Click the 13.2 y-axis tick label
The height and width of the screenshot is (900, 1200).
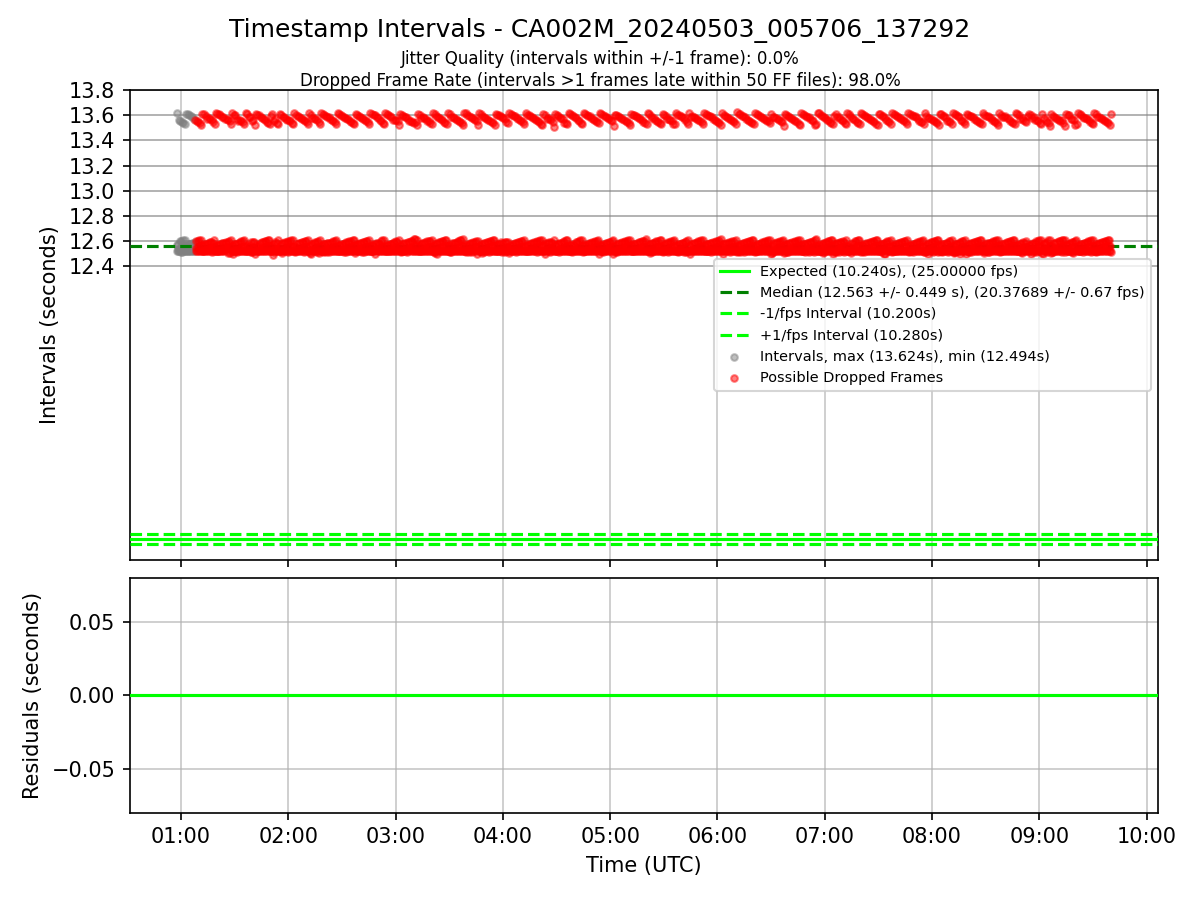93,166
